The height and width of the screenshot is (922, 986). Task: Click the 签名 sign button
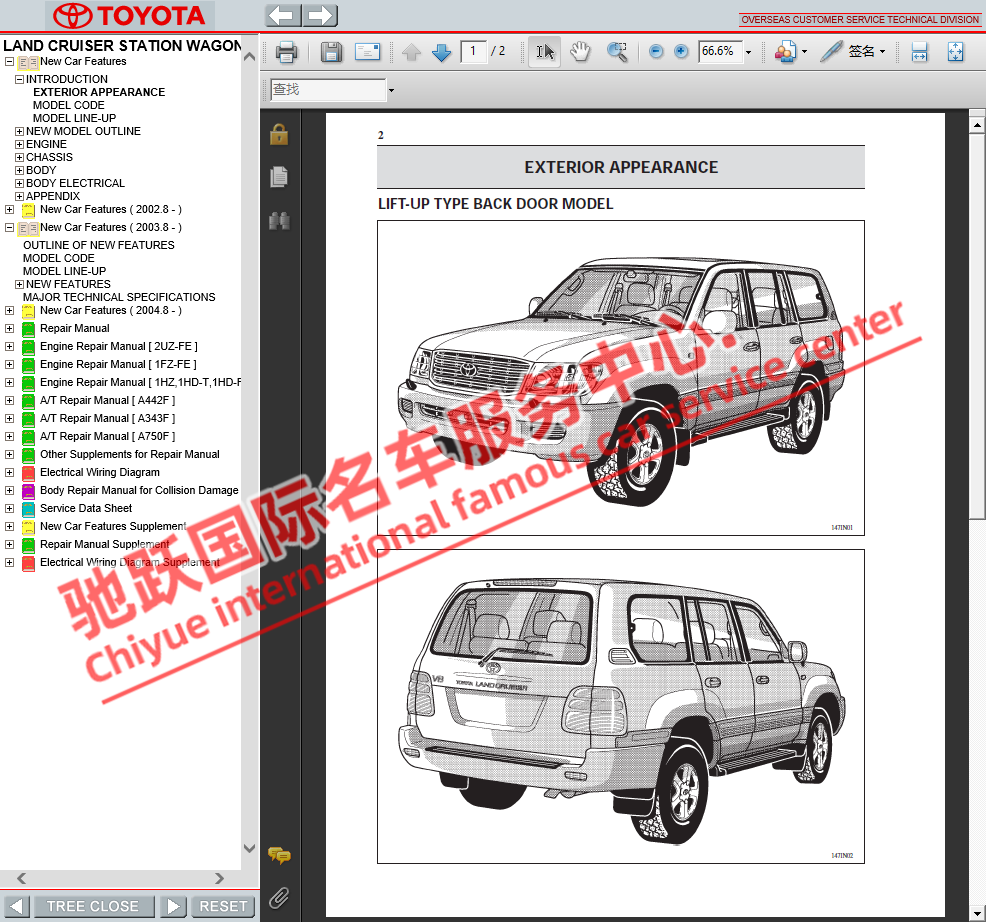point(861,52)
